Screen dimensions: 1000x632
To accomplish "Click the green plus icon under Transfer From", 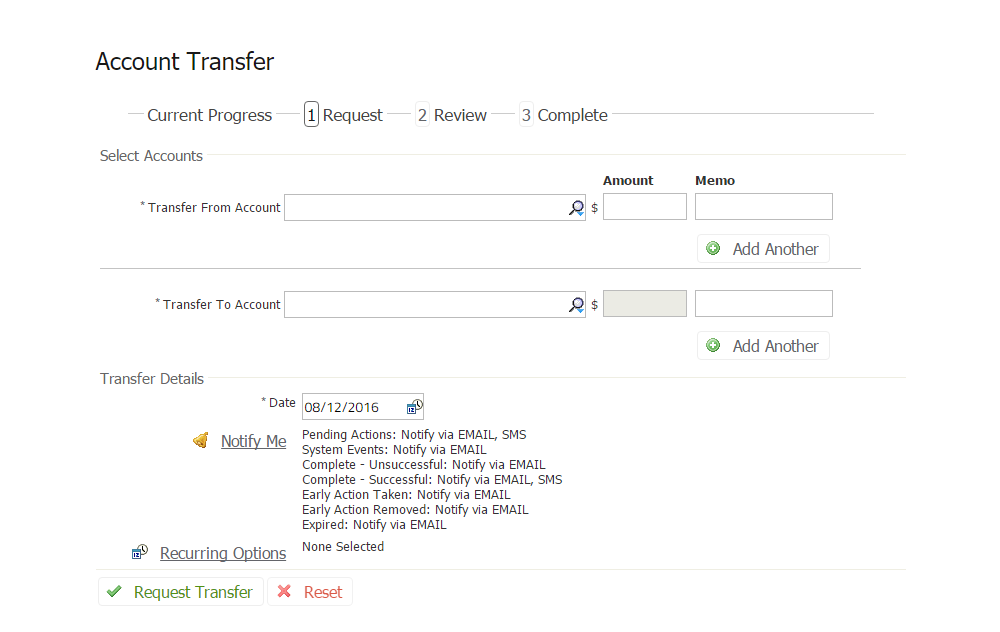I will 713,249.
